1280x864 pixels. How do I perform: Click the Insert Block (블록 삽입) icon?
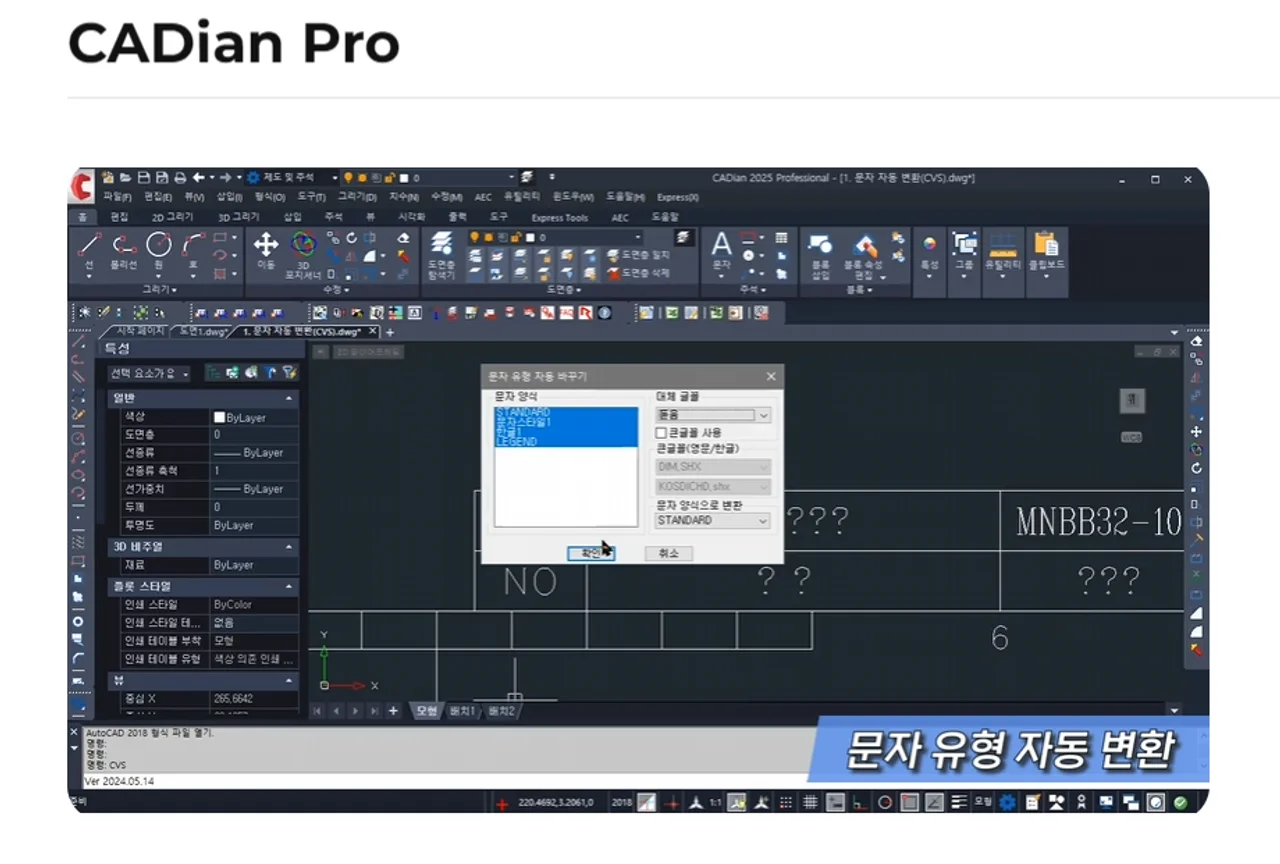click(x=820, y=256)
